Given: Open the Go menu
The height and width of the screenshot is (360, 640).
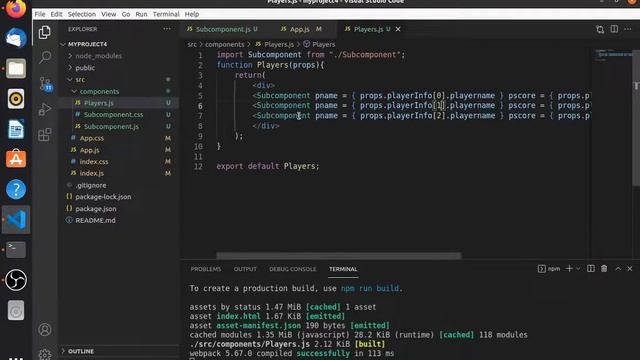Looking at the screenshot, I should 126,14.
